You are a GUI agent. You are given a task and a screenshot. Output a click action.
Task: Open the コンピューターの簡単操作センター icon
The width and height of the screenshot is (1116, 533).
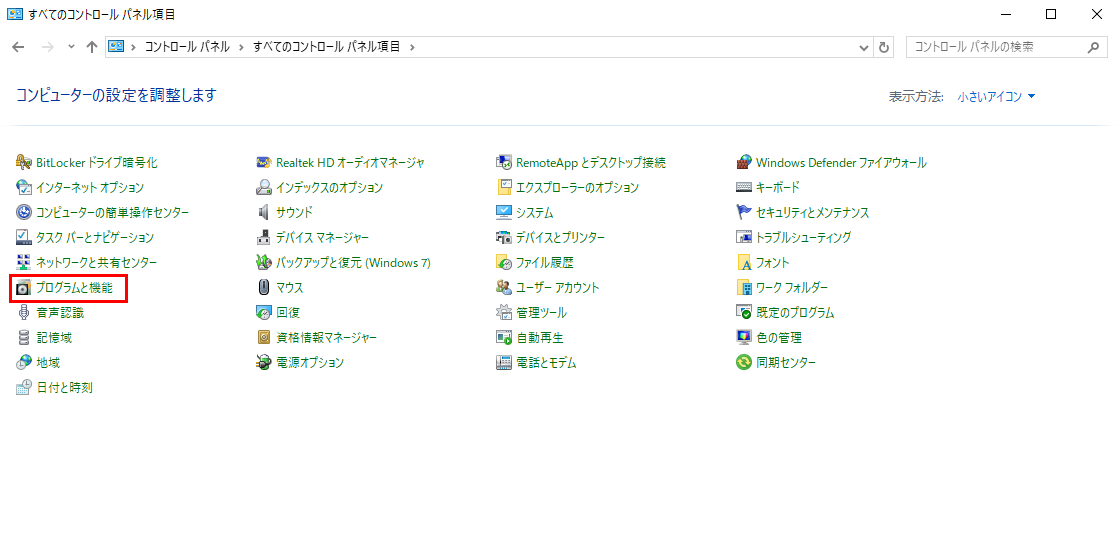[x=23, y=213]
